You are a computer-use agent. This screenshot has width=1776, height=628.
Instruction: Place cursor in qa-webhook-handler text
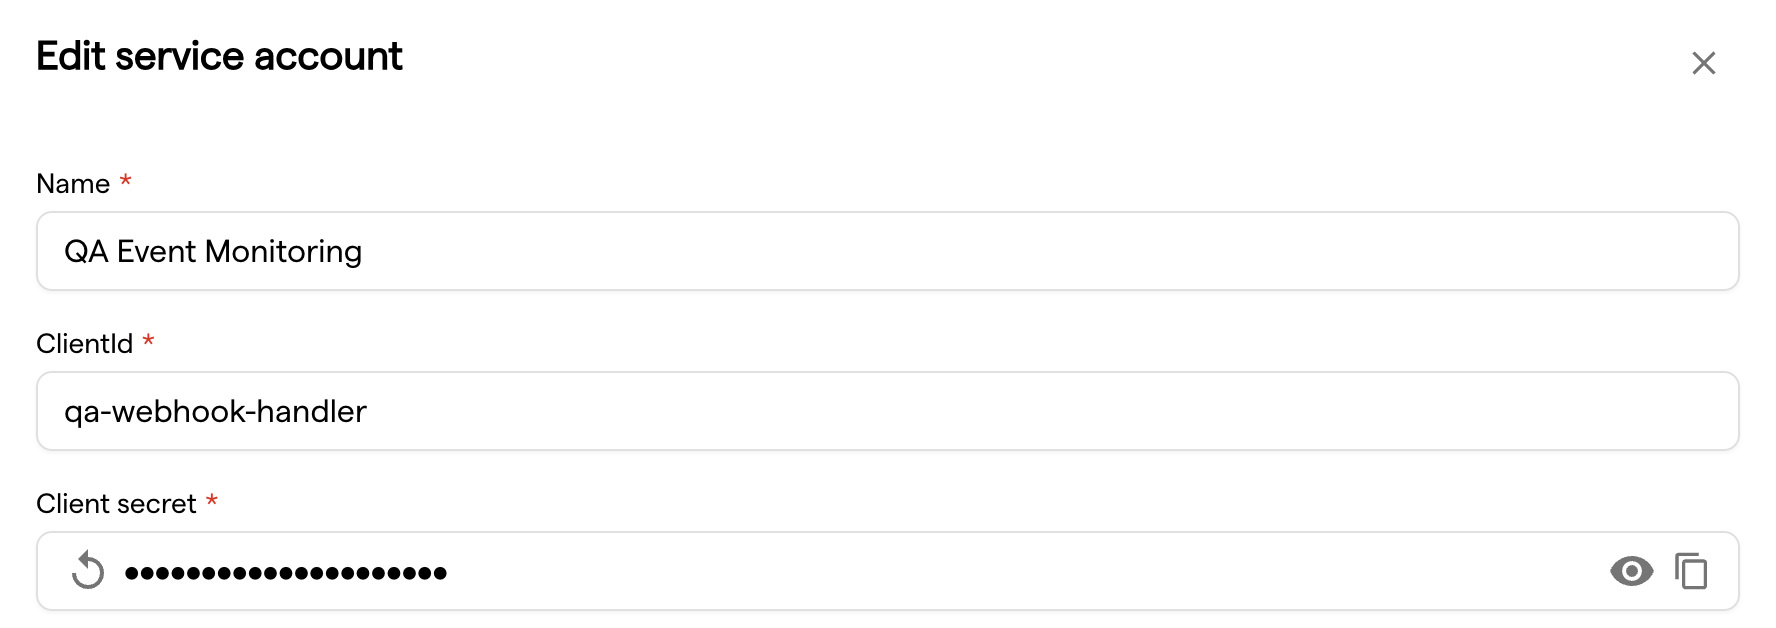tap(215, 411)
